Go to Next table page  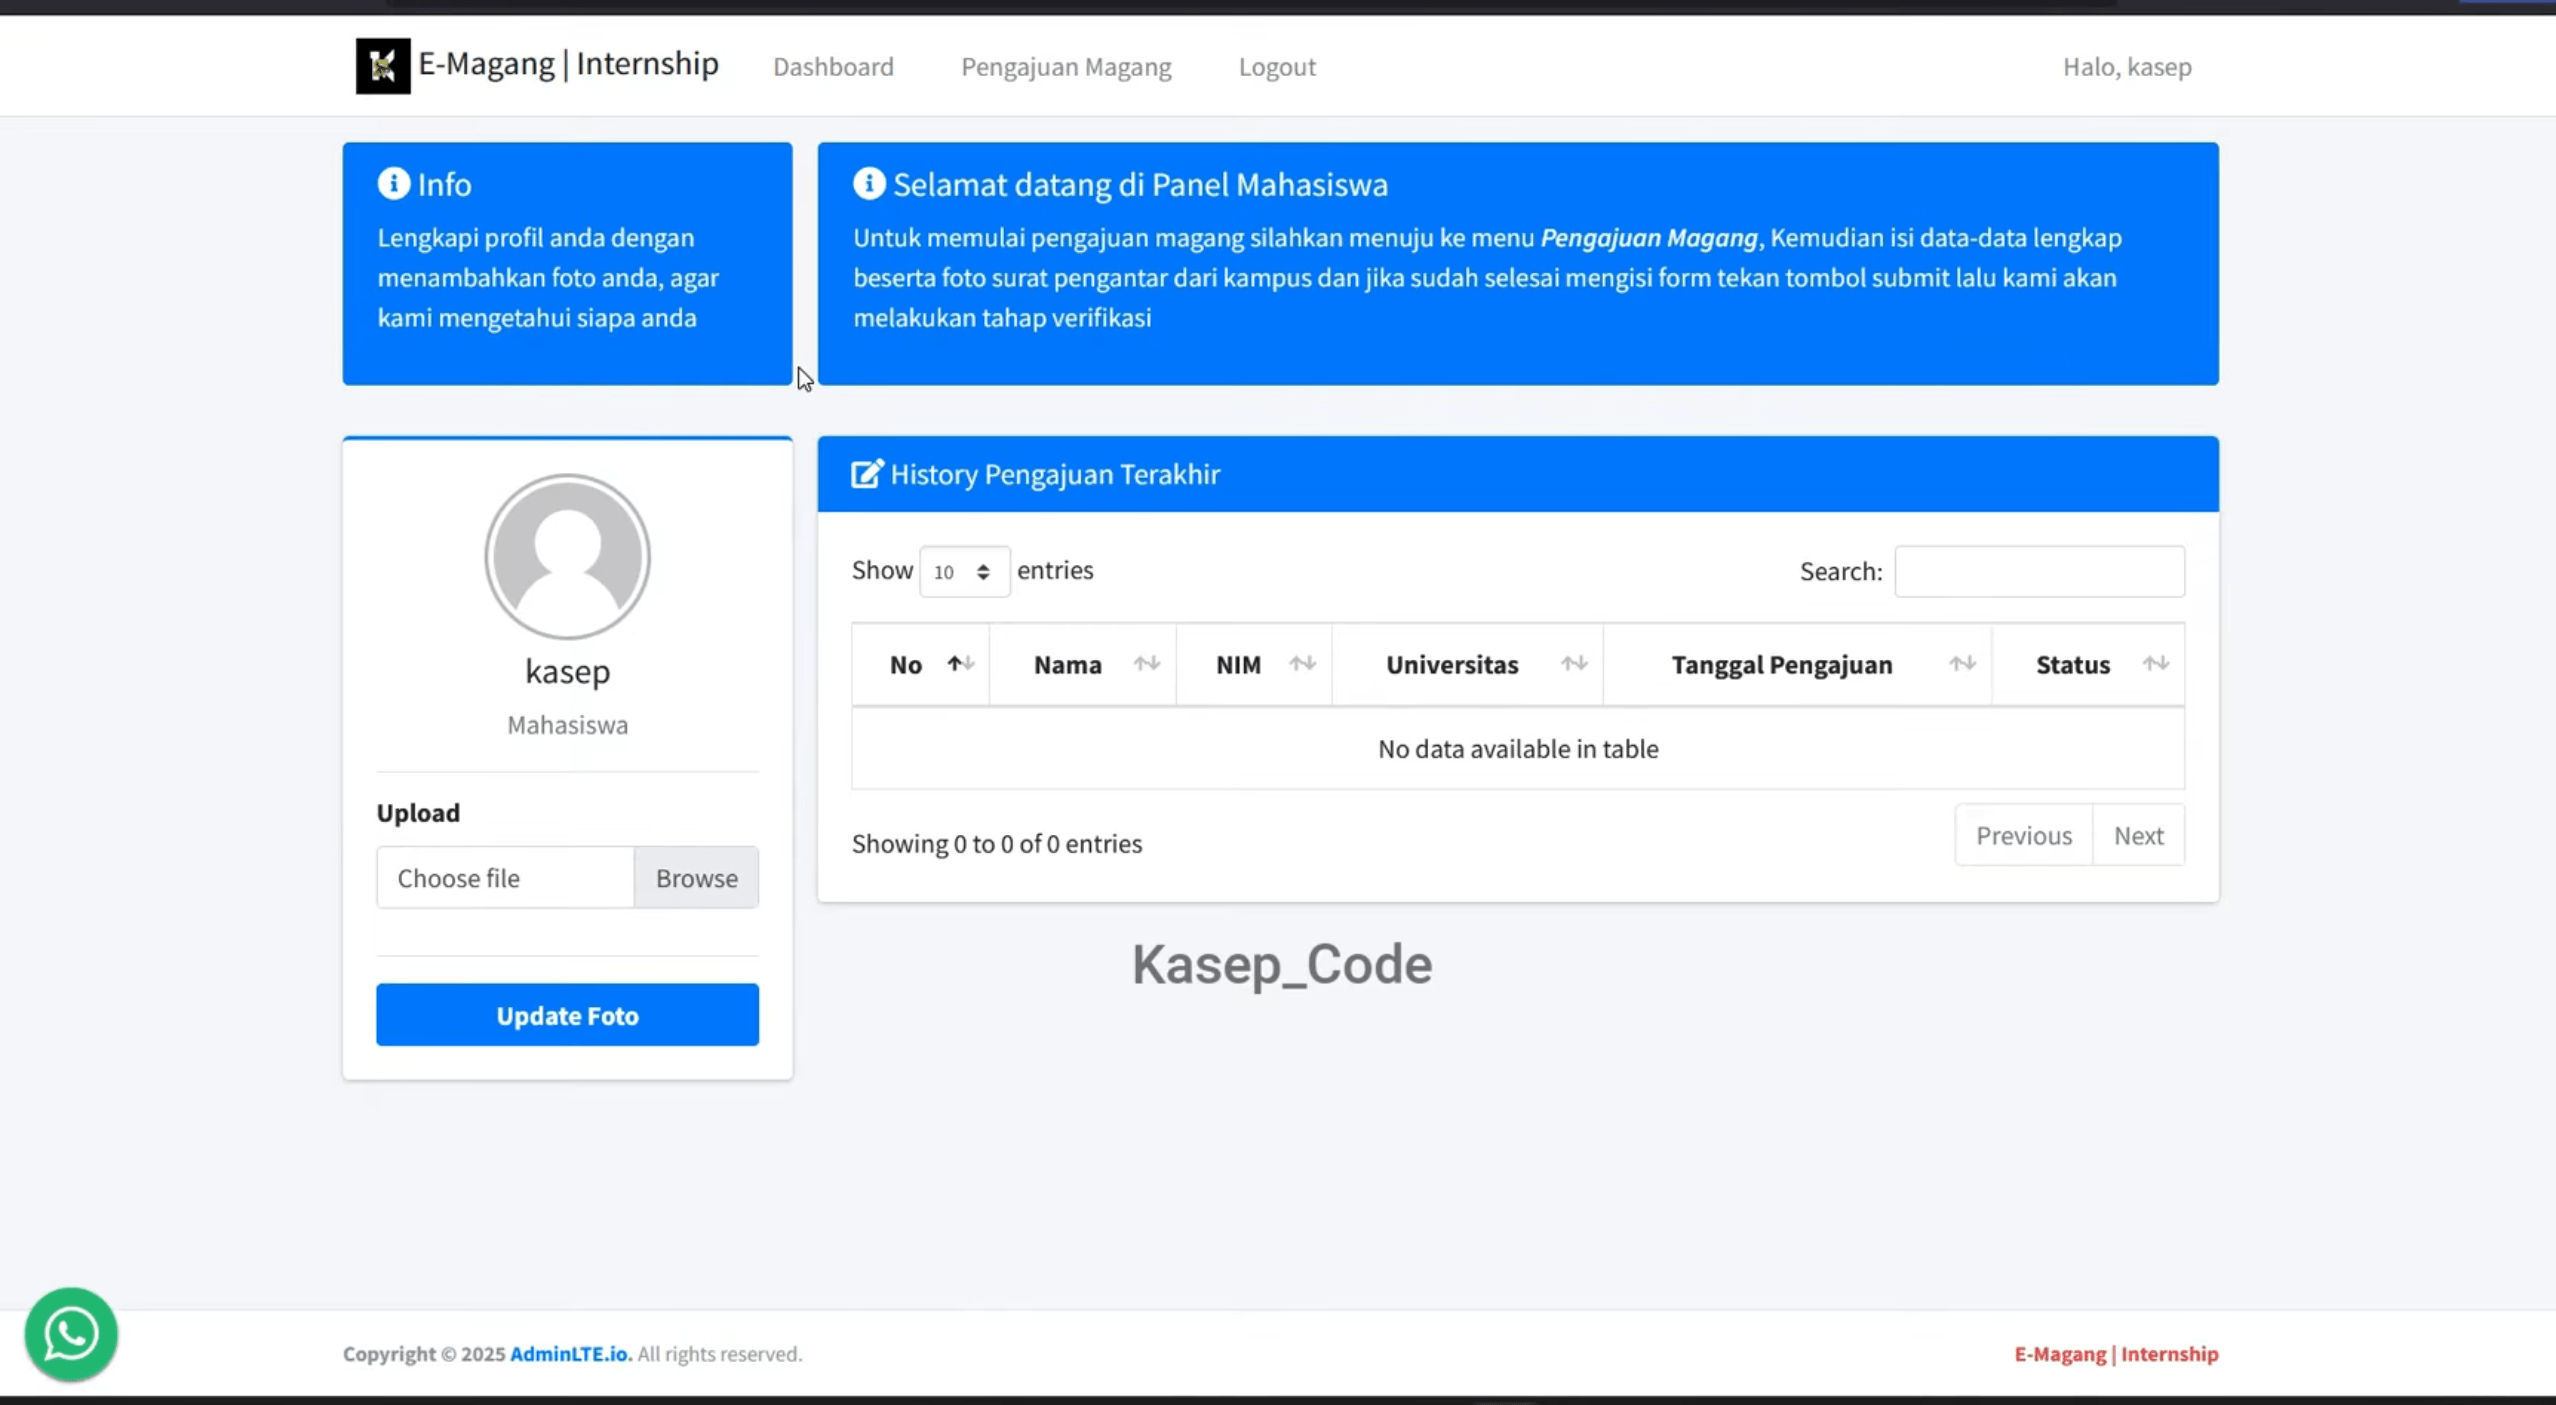tap(2138, 835)
